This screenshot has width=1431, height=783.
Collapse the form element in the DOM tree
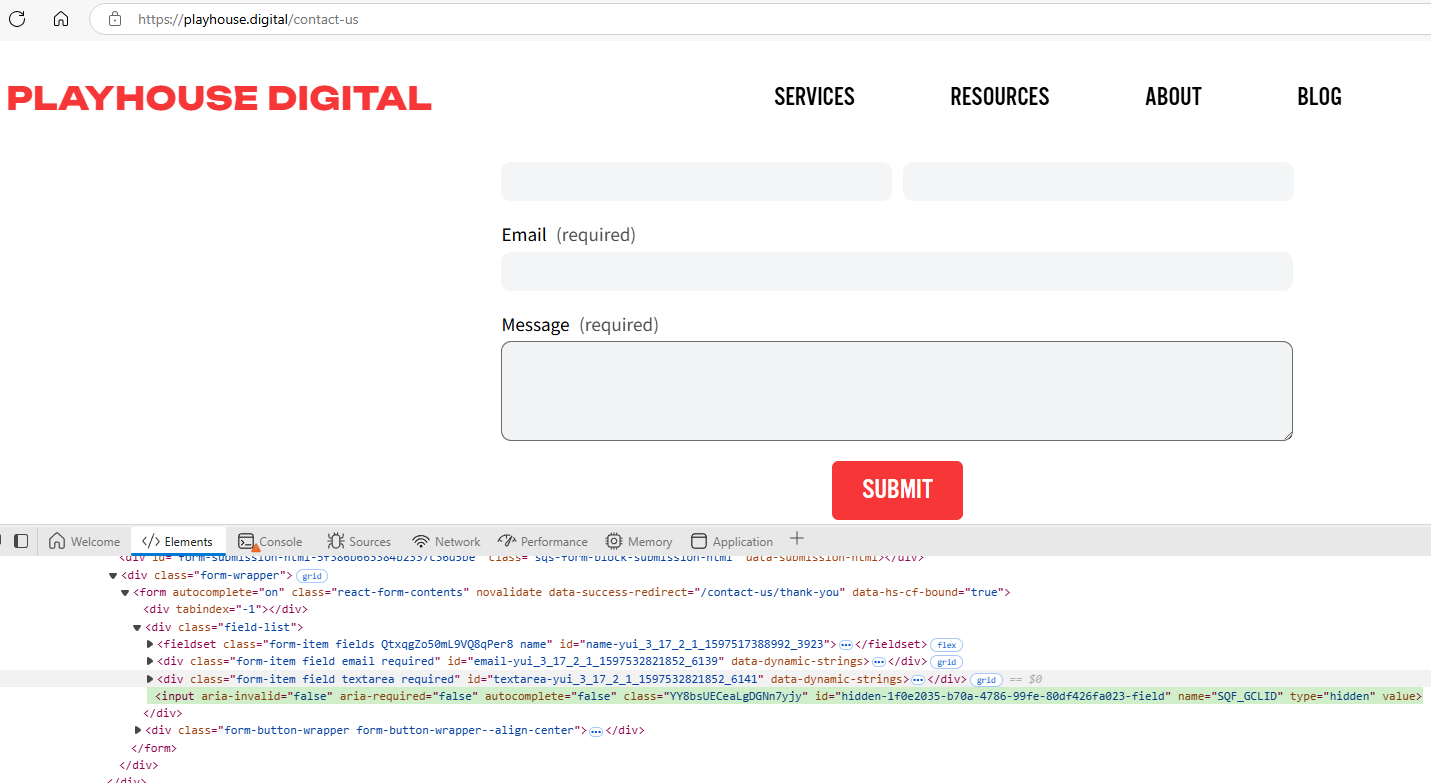coord(125,591)
